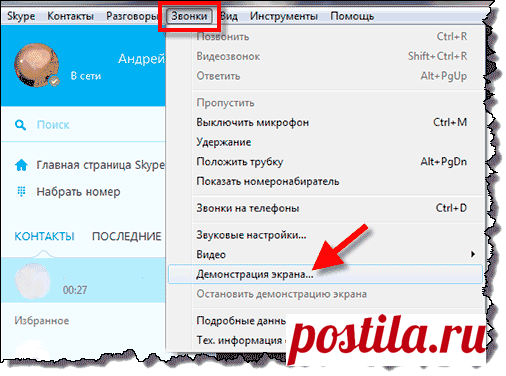The image size is (506, 376).
Task: Select Остановить демонстрацию экрана
Action: pos(325,294)
